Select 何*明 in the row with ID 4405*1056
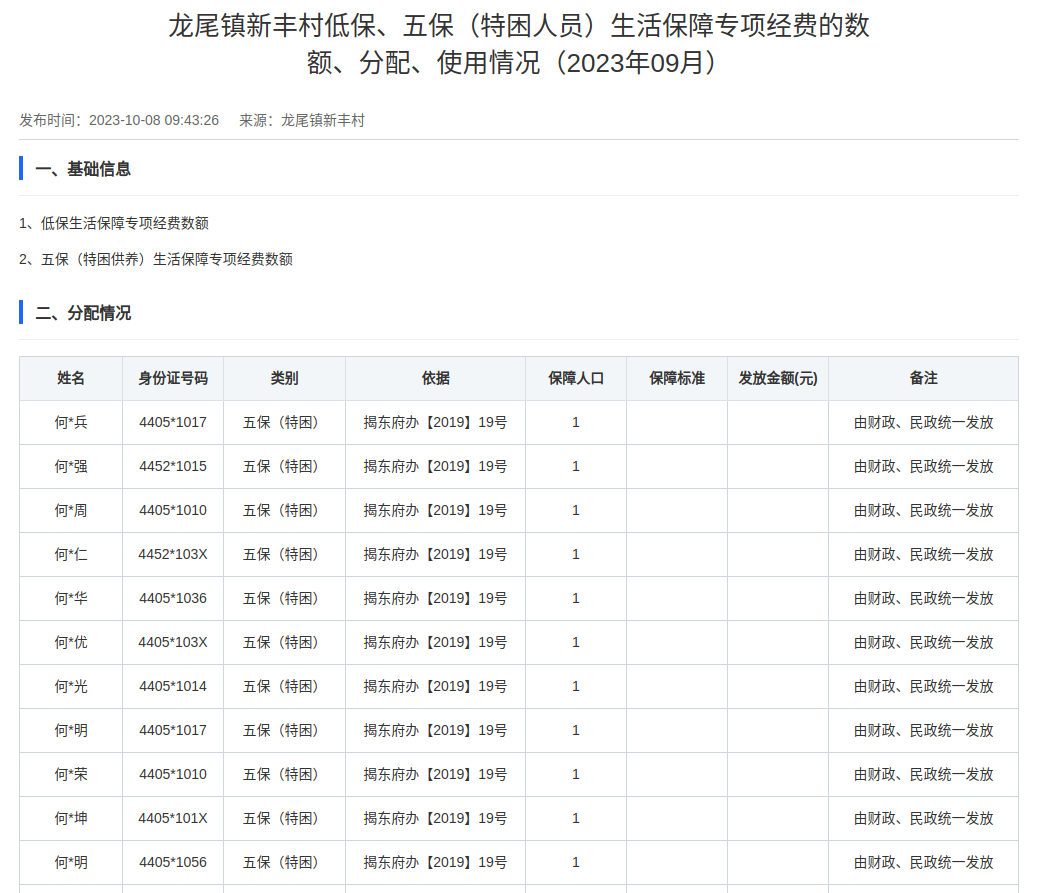This screenshot has height=893, width=1038. point(71,863)
